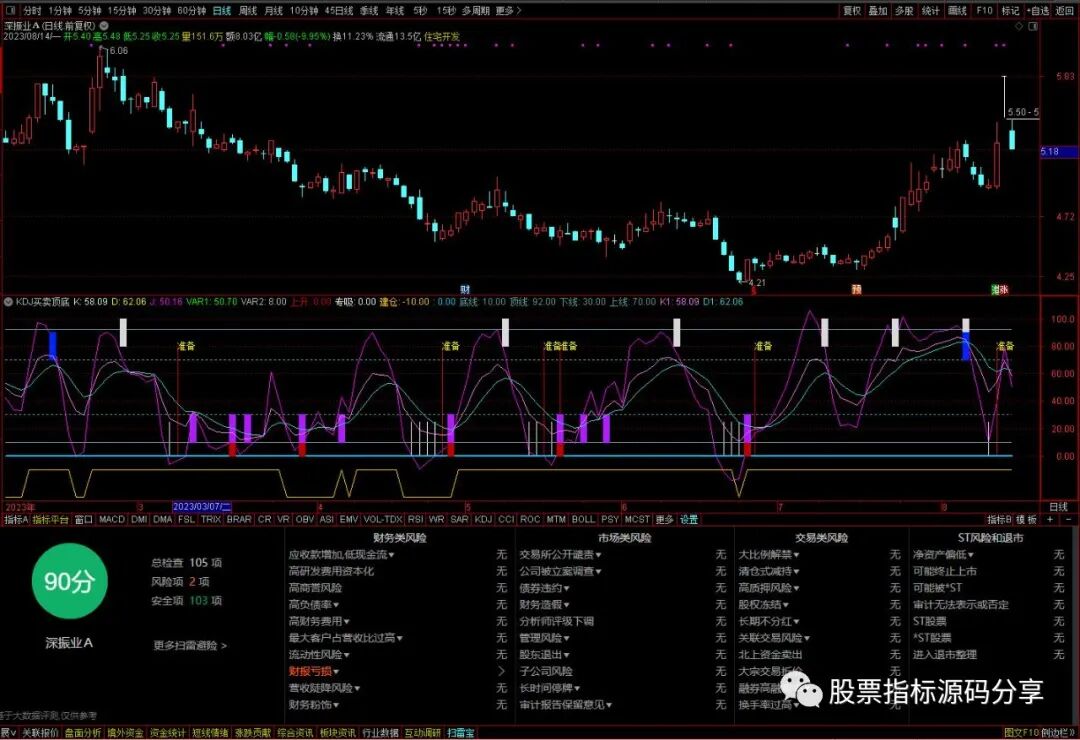Add stock via +自选

coord(1038,10)
